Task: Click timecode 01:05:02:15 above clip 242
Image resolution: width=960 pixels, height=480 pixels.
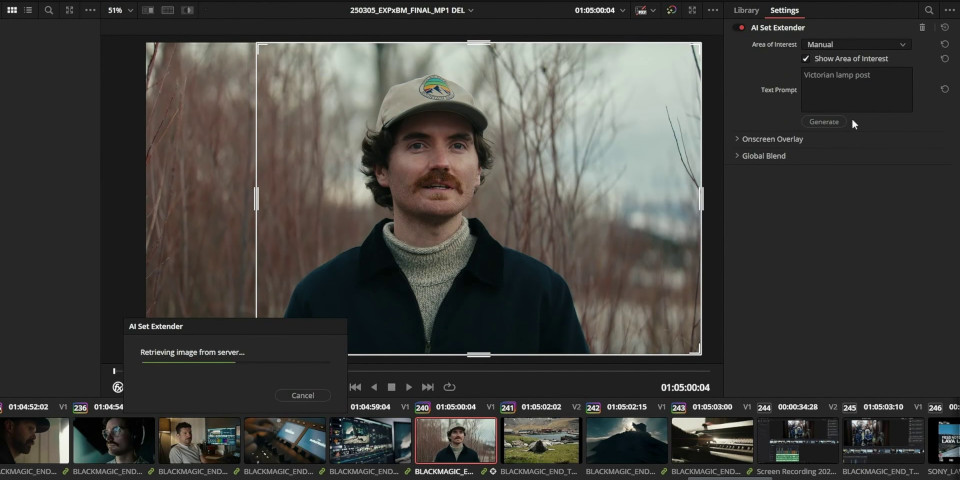Action: (x=626, y=407)
